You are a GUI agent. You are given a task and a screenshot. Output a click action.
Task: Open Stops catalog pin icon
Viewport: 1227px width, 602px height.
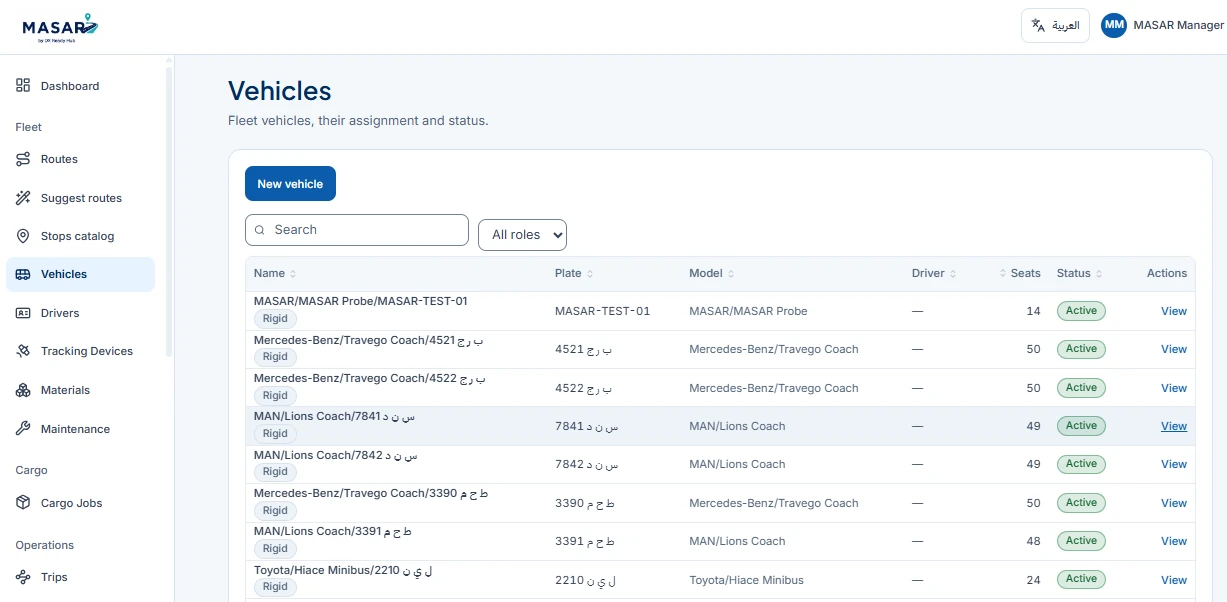tap(23, 236)
